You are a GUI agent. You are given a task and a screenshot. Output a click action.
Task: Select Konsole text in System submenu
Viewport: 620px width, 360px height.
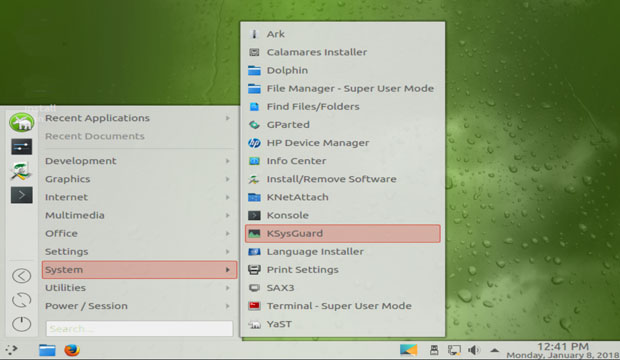tap(287, 215)
